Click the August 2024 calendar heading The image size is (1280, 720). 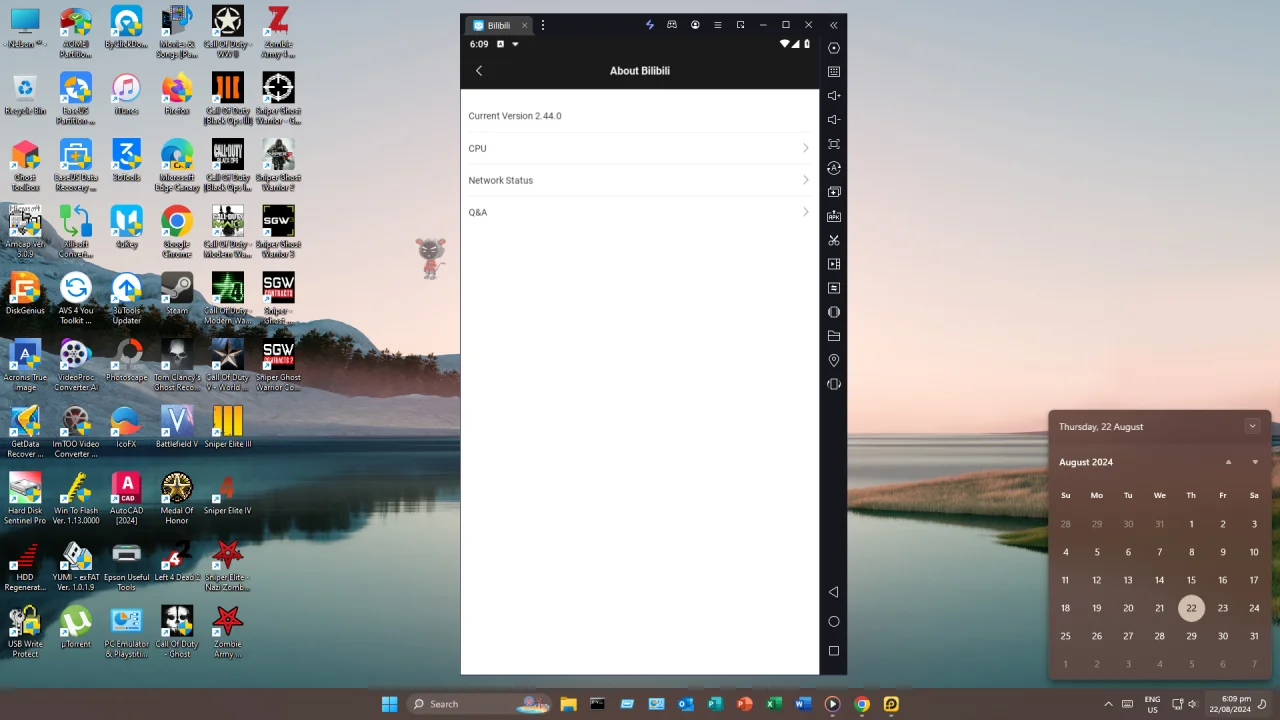1086,462
